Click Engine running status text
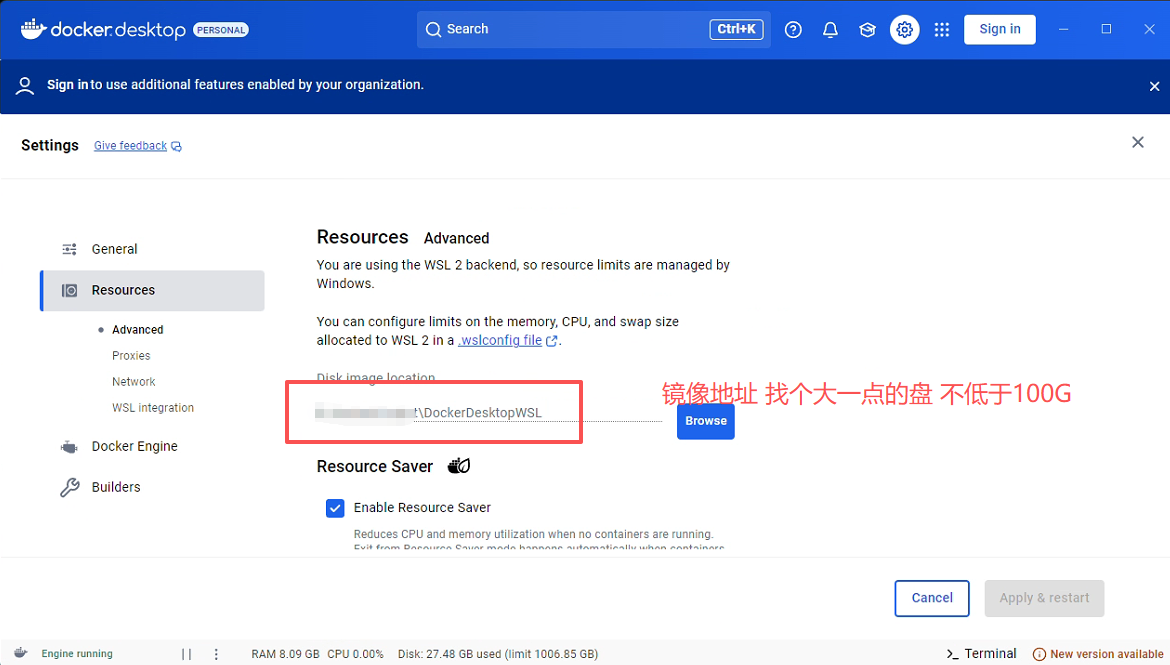Viewport: 1170px width, 665px height. [77, 654]
